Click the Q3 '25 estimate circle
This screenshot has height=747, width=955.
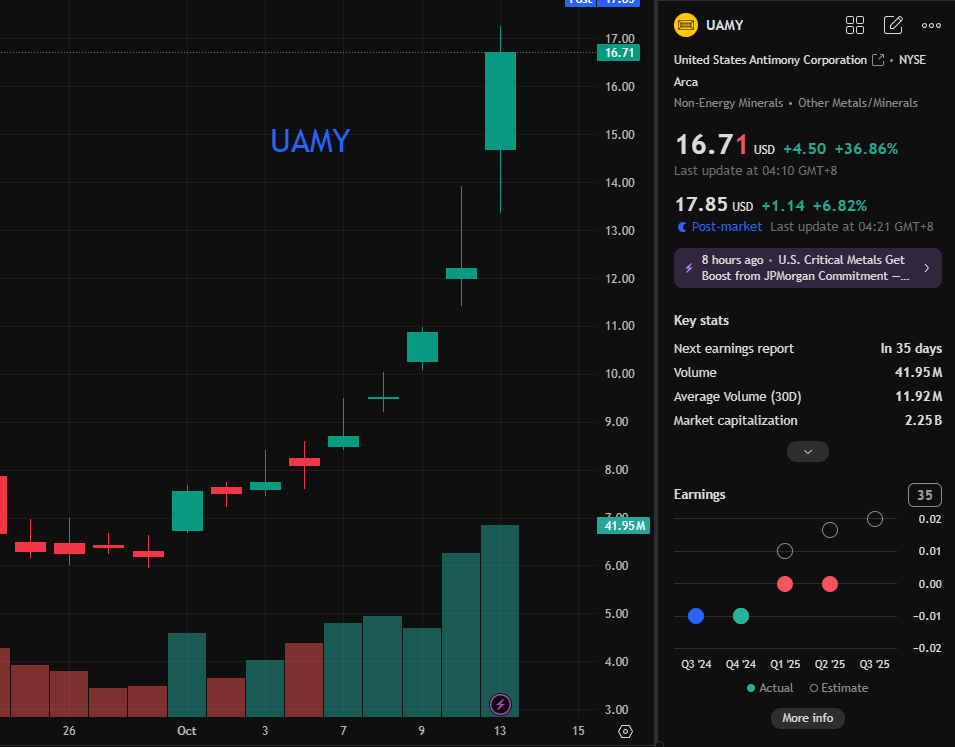click(875, 519)
